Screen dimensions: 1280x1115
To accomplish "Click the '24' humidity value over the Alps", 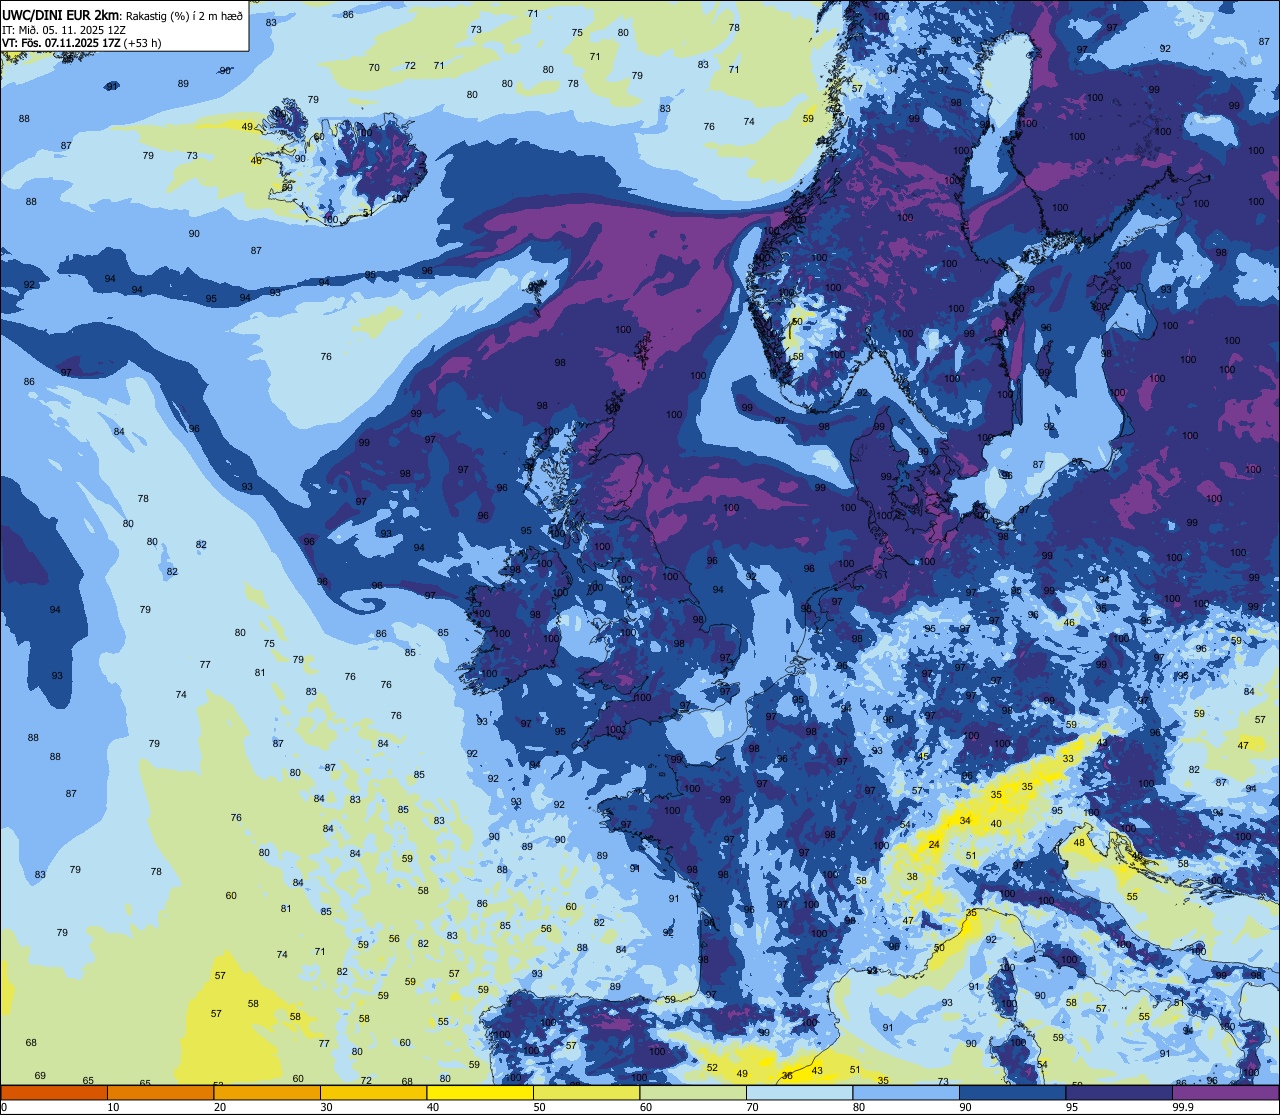I will click(934, 845).
